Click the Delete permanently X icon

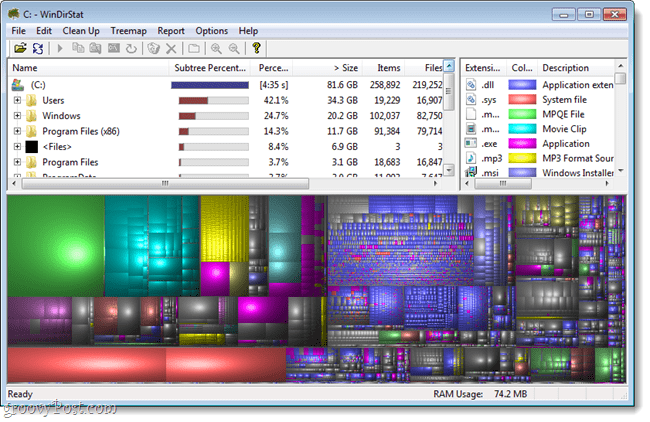171,49
